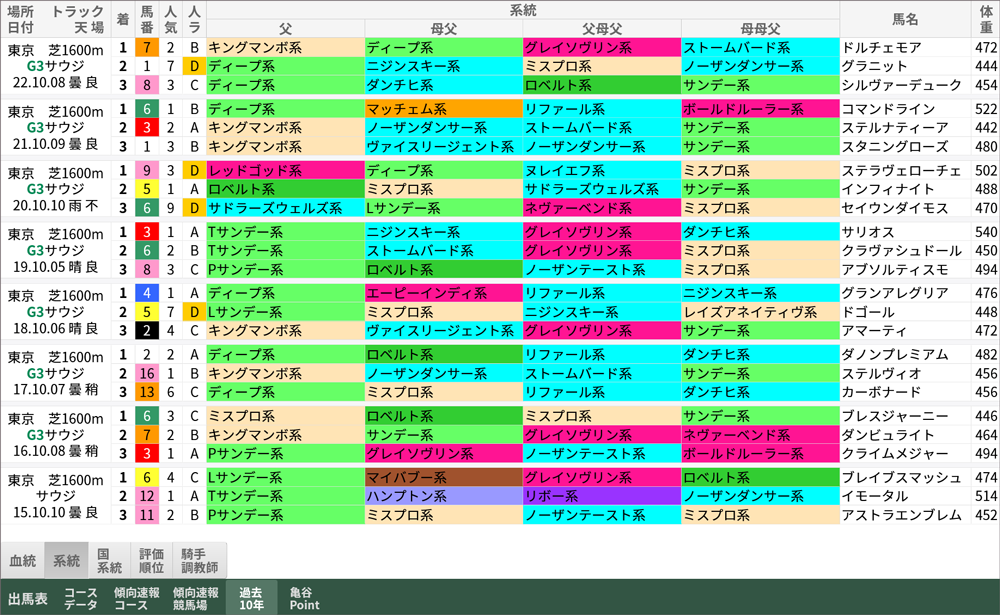Click horse name セイウンダイモス
The width and height of the screenshot is (1000, 615).
pos(895,208)
